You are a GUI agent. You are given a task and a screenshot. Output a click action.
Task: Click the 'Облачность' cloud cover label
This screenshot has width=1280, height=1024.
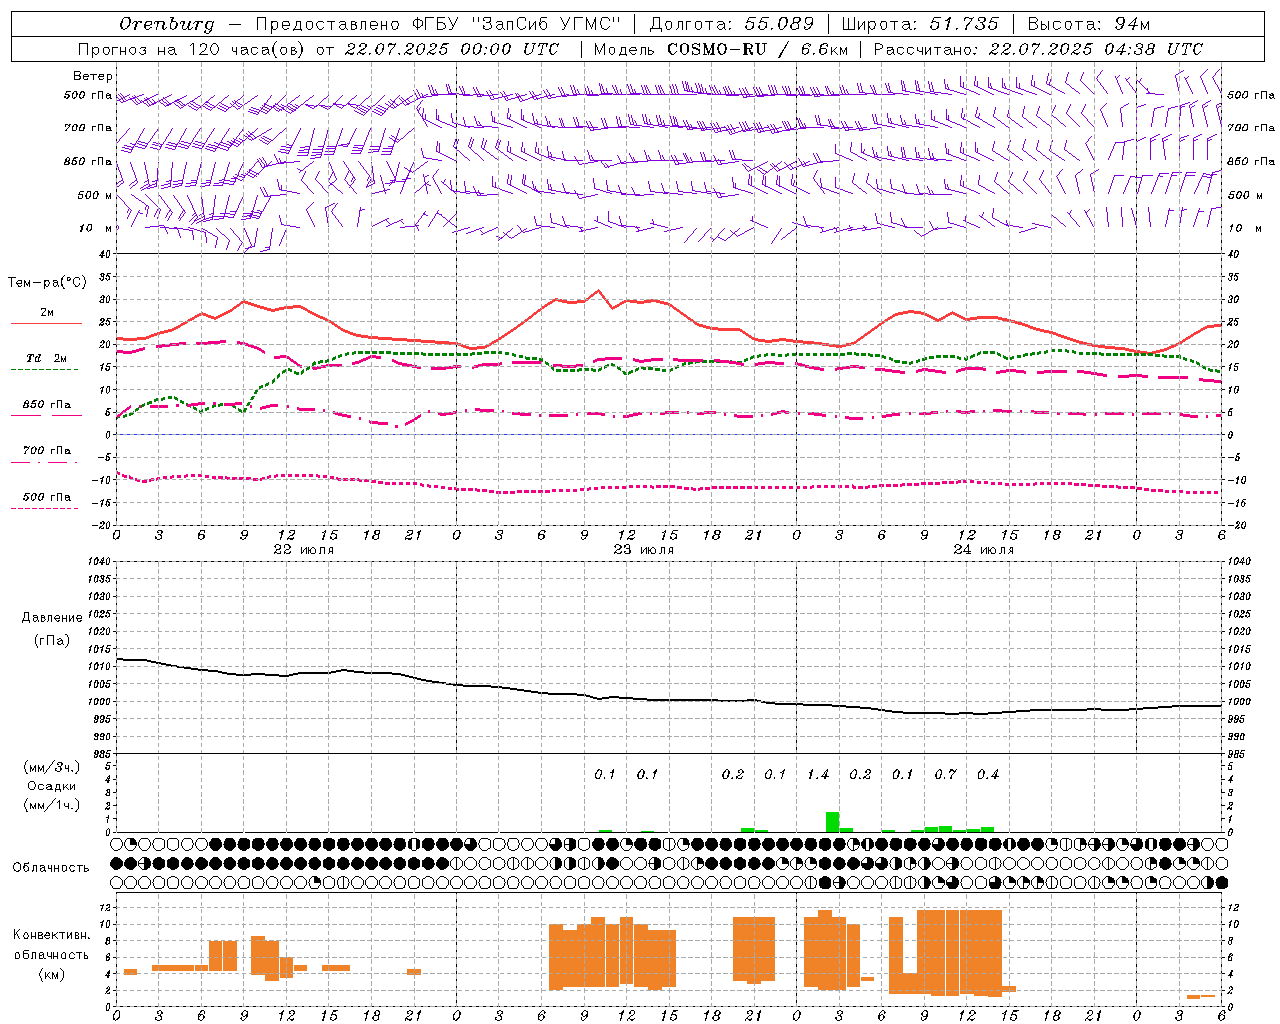click(51, 867)
